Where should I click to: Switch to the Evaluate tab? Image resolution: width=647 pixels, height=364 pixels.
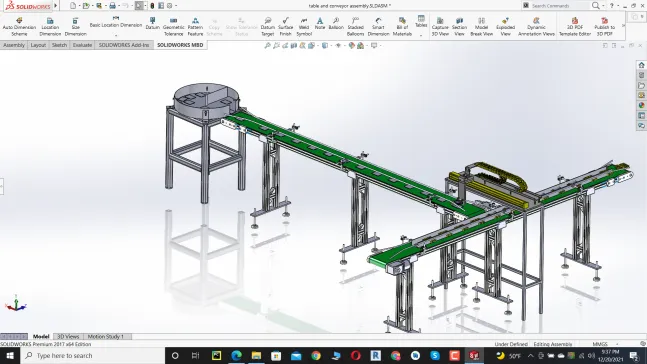point(82,45)
